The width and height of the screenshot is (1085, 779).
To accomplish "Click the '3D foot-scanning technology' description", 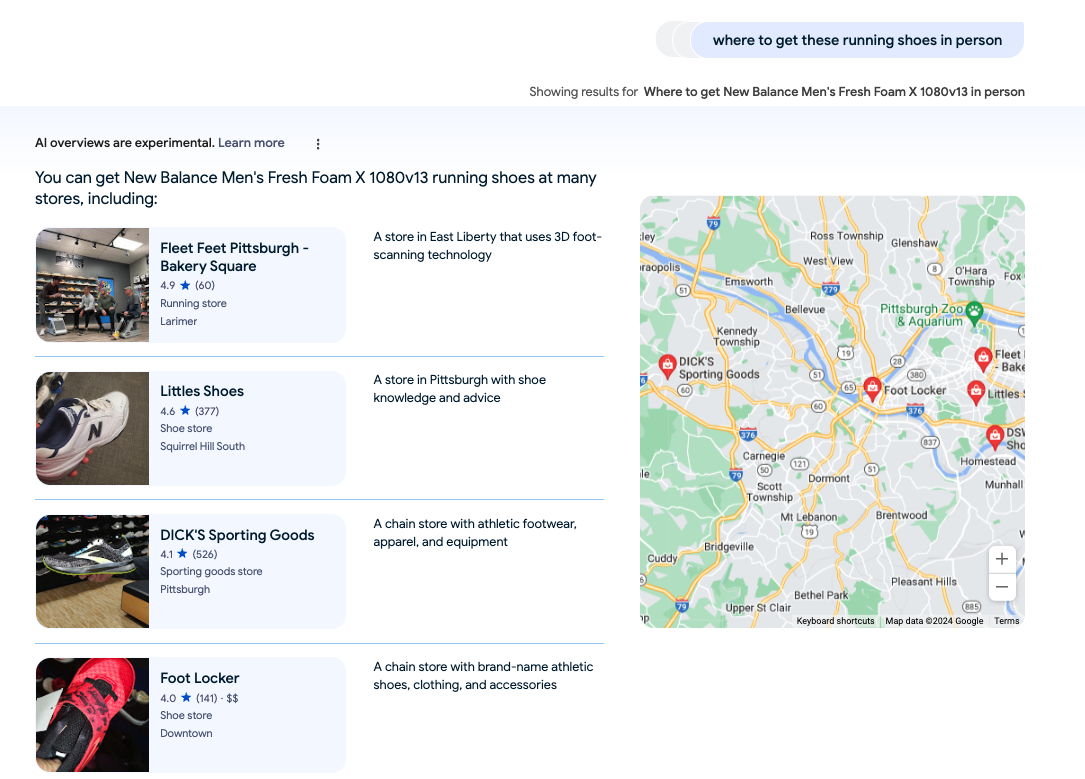I will coord(487,246).
